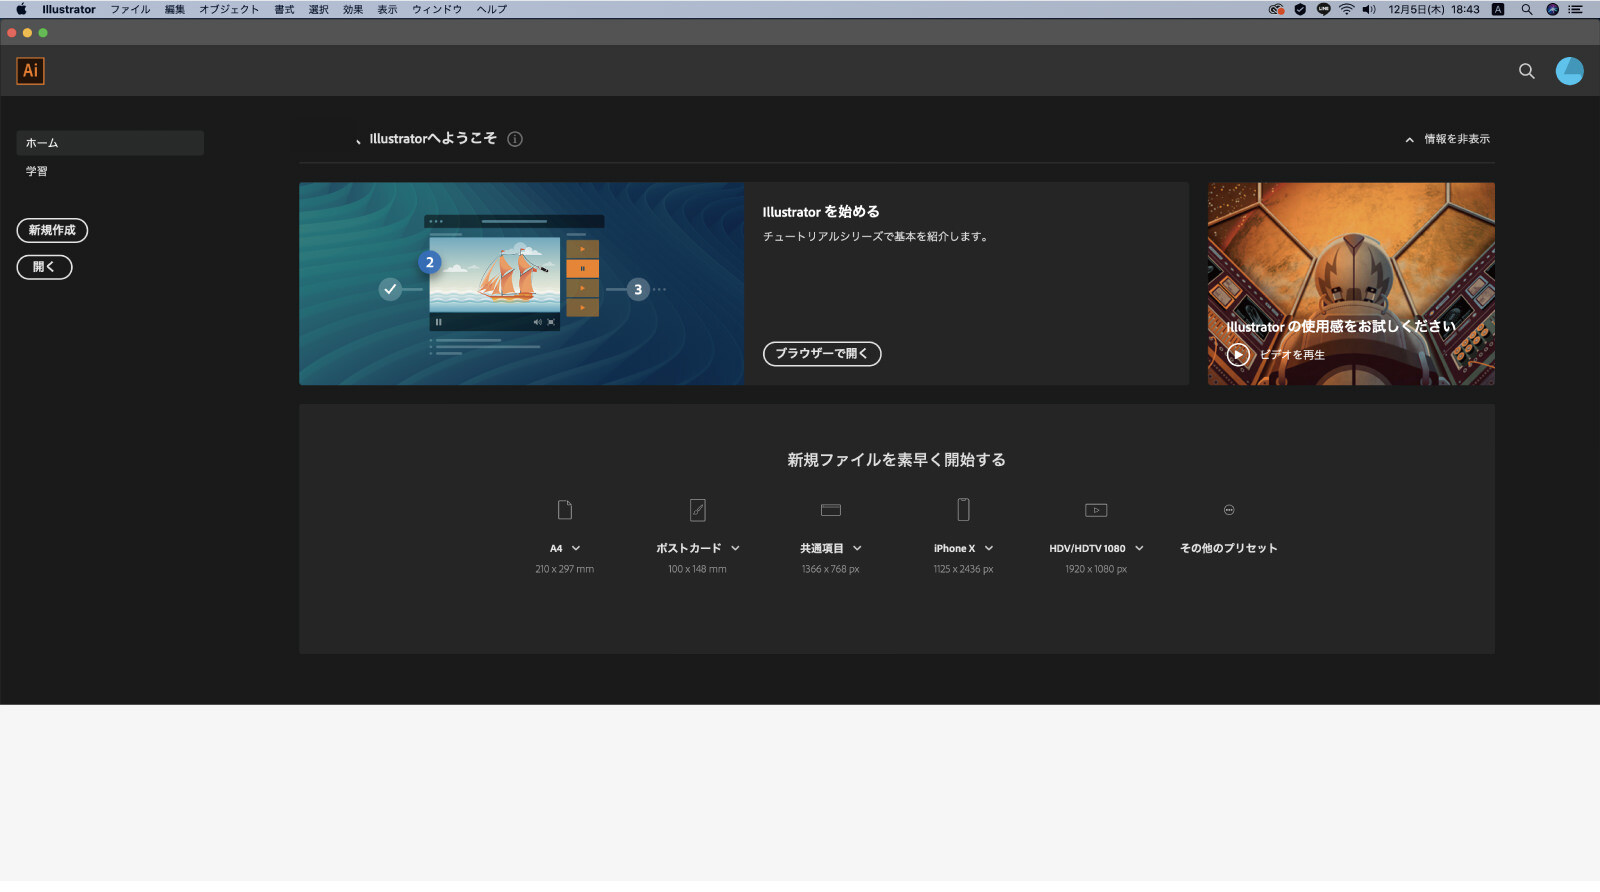
Task: Open the 編集 menu
Action: (x=175, y=9)
